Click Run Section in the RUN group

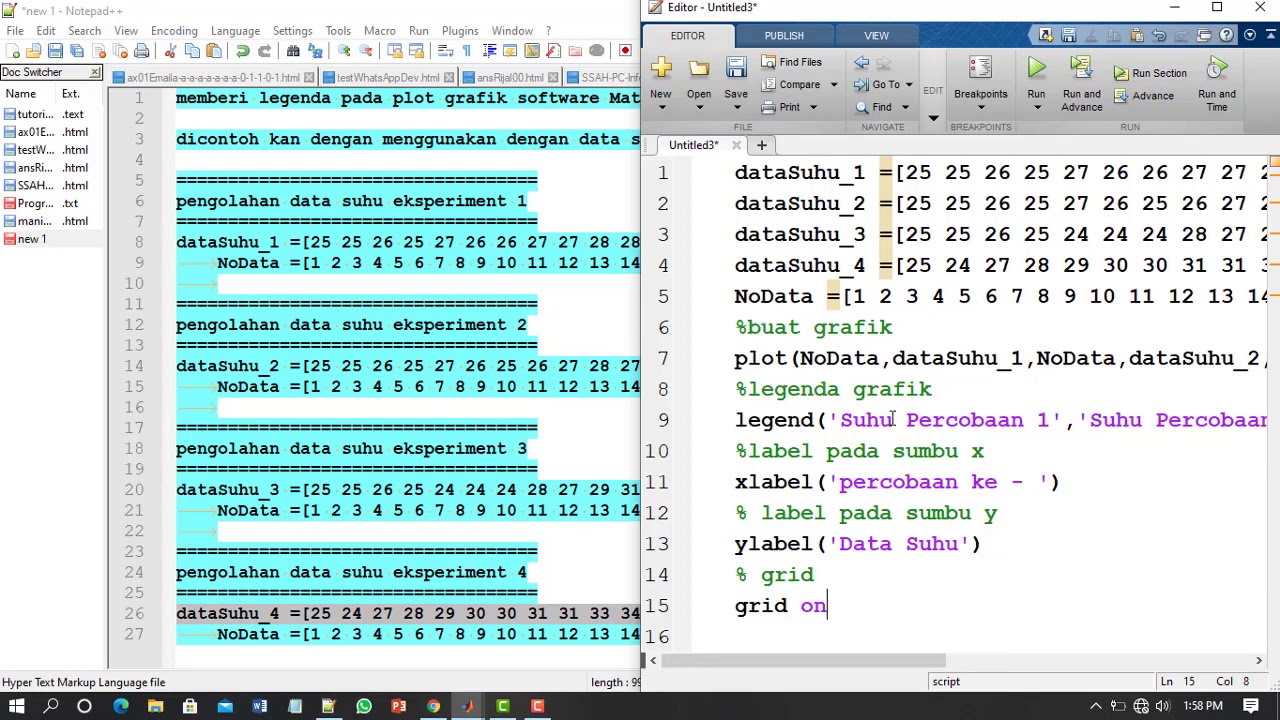pyautogui.click(x=1150, y=73)
